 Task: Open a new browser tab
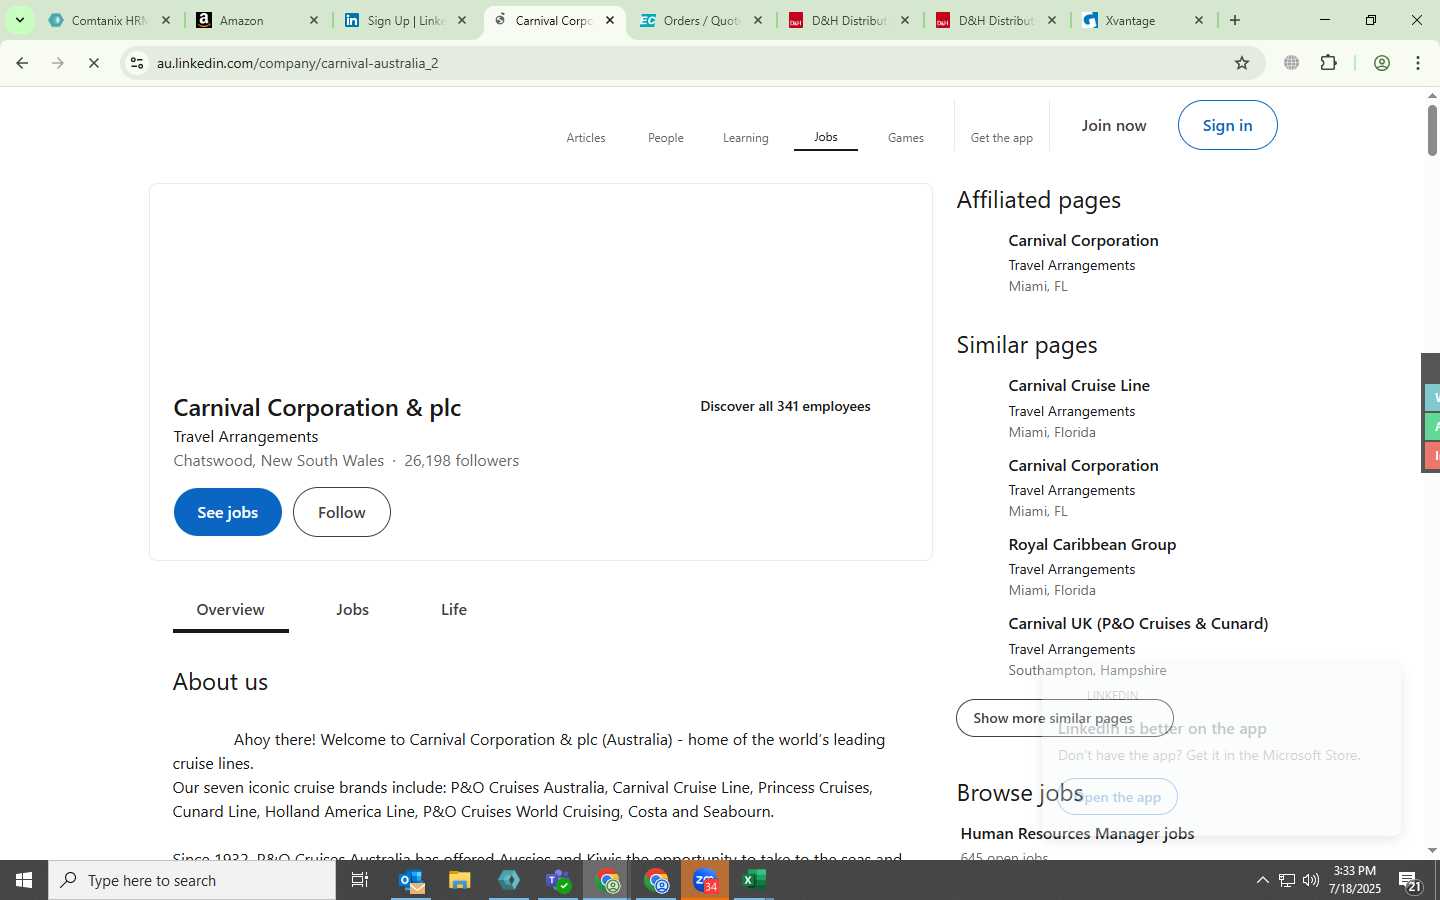(1235, 20)
